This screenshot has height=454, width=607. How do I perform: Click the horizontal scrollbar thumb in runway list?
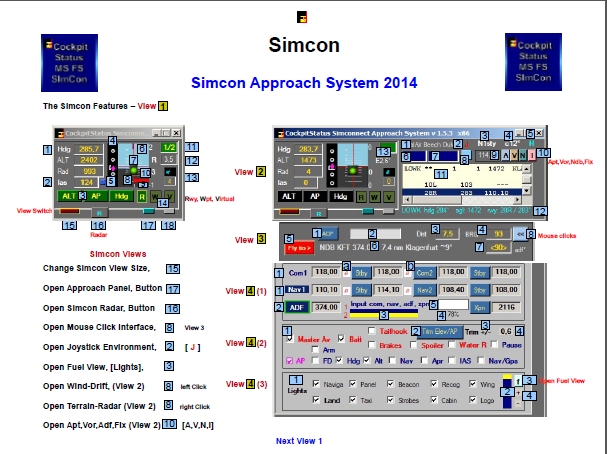437,200
